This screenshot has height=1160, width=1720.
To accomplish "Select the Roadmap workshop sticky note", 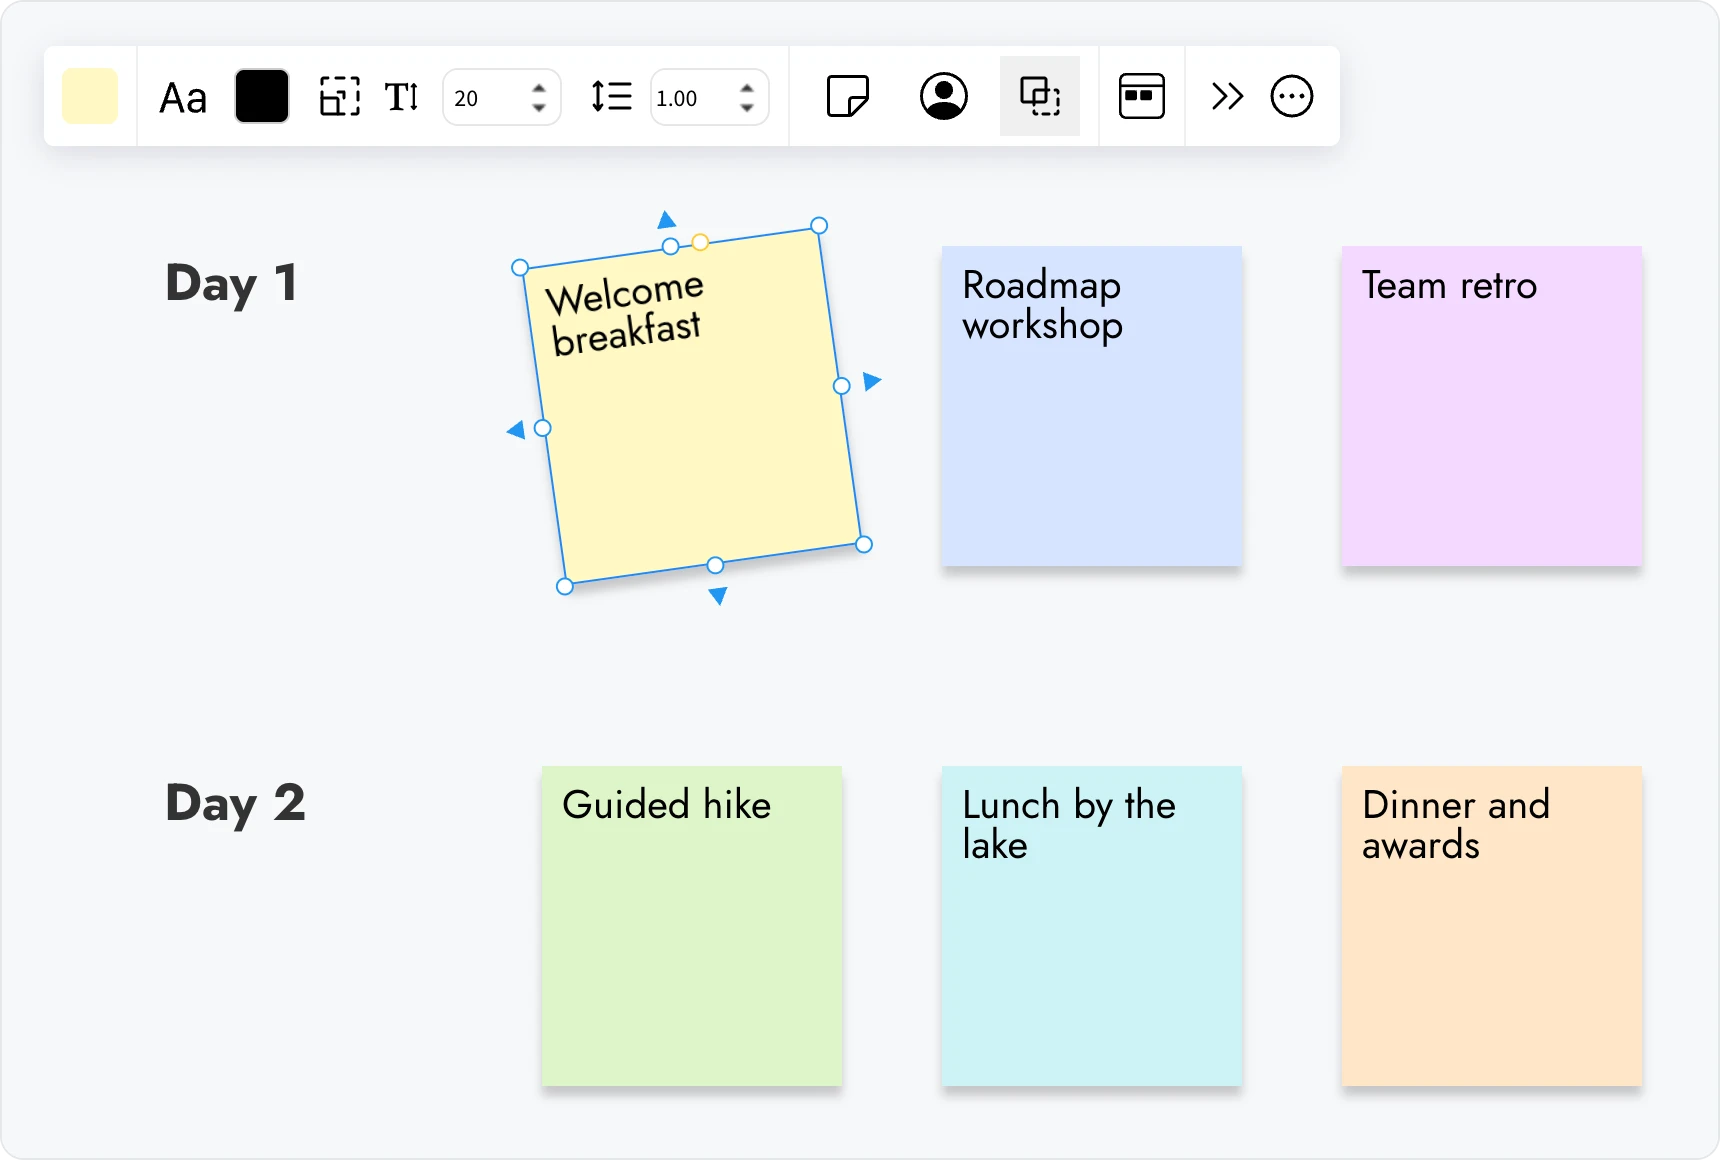I will 1092,406.
